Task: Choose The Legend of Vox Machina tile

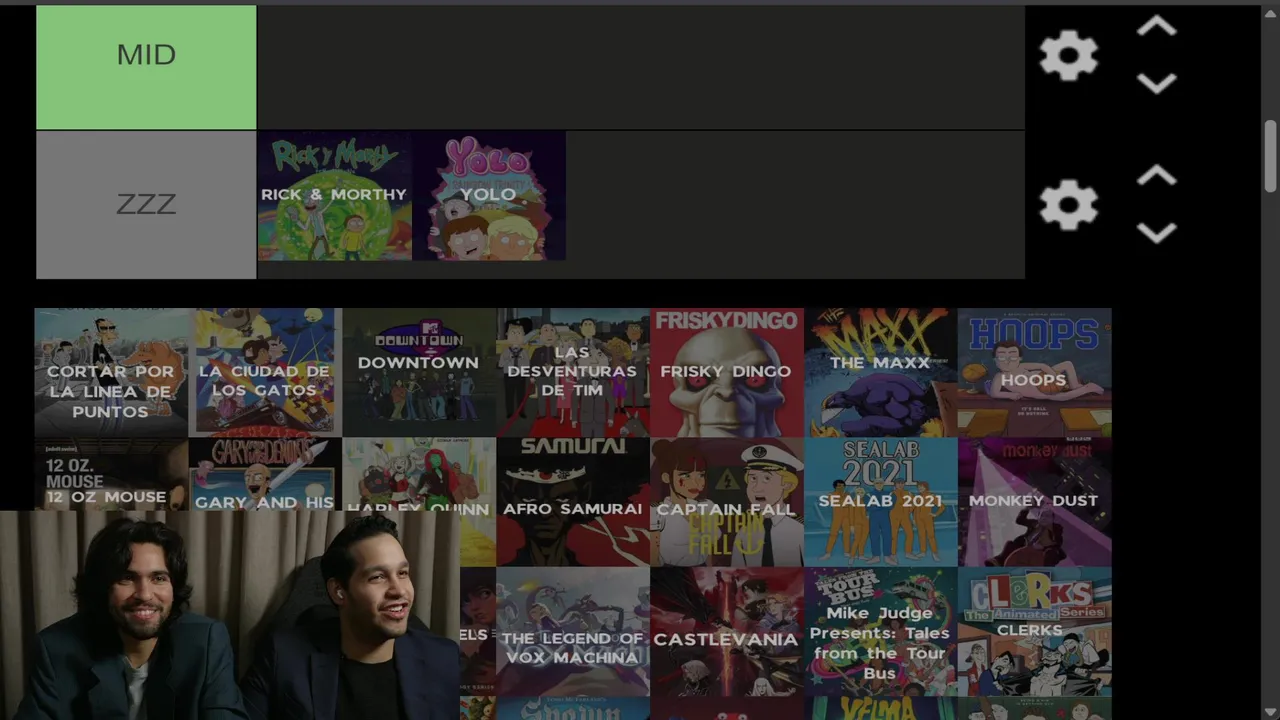Action: [x=573, y=632]
